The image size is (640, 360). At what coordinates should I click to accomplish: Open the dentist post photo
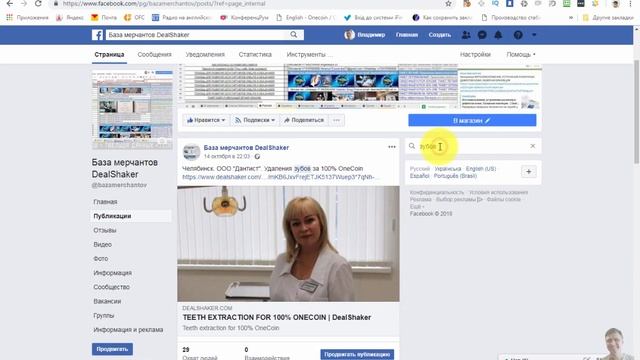(288, 244)
